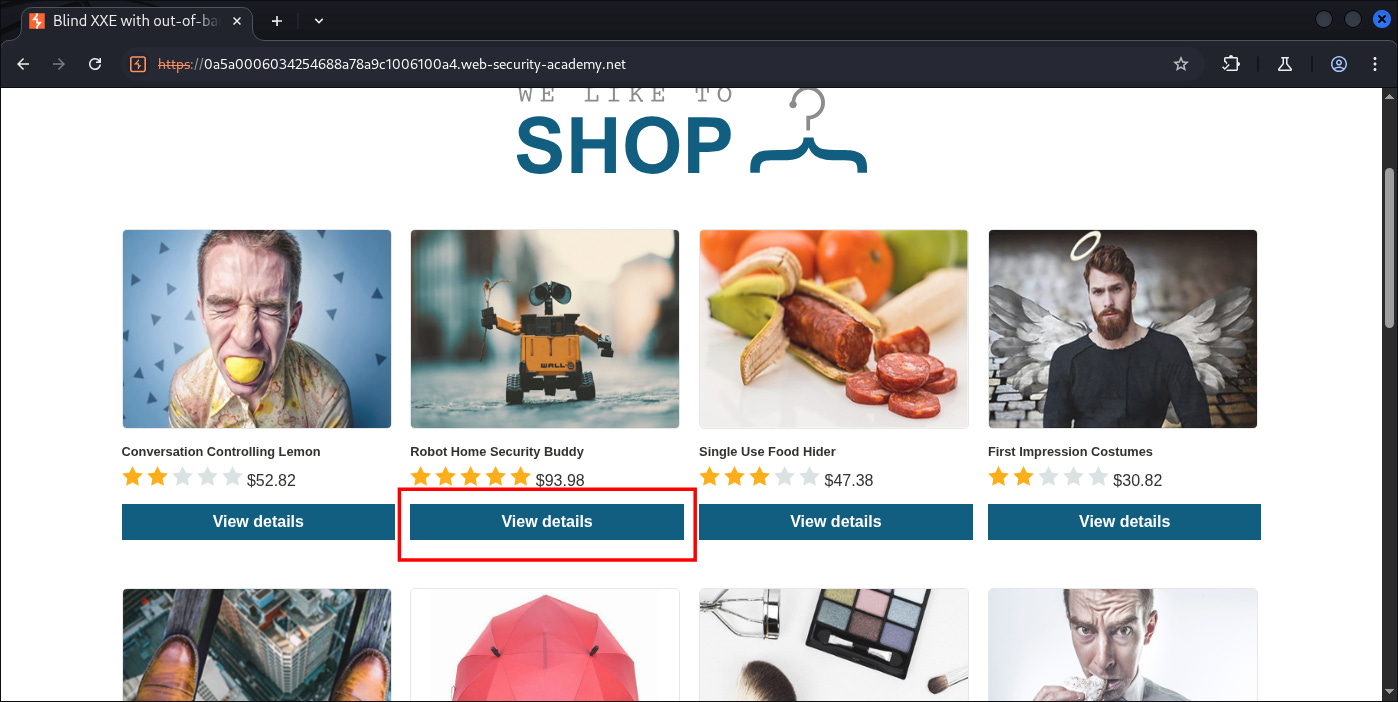The height and width of the screenshot is (702, 1398).
Task: Click the Robot Home Security Buddy image
Action: click(x=545, y=329)
